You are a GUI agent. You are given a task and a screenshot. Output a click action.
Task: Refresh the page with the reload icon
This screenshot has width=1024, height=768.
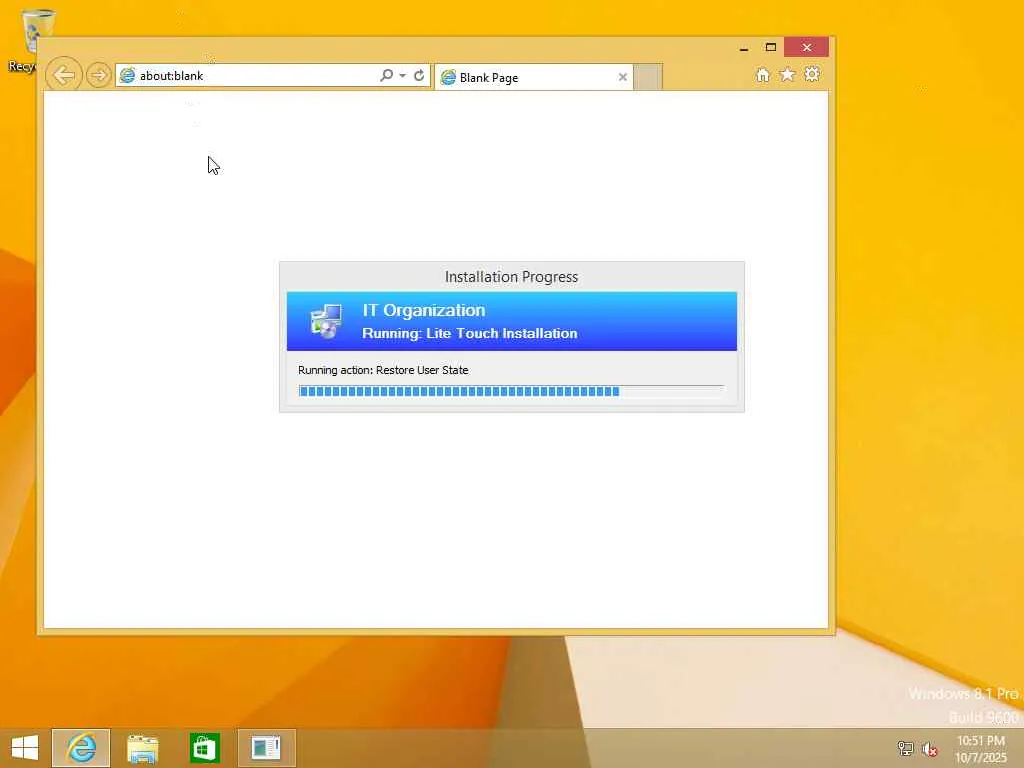[419, 75]
